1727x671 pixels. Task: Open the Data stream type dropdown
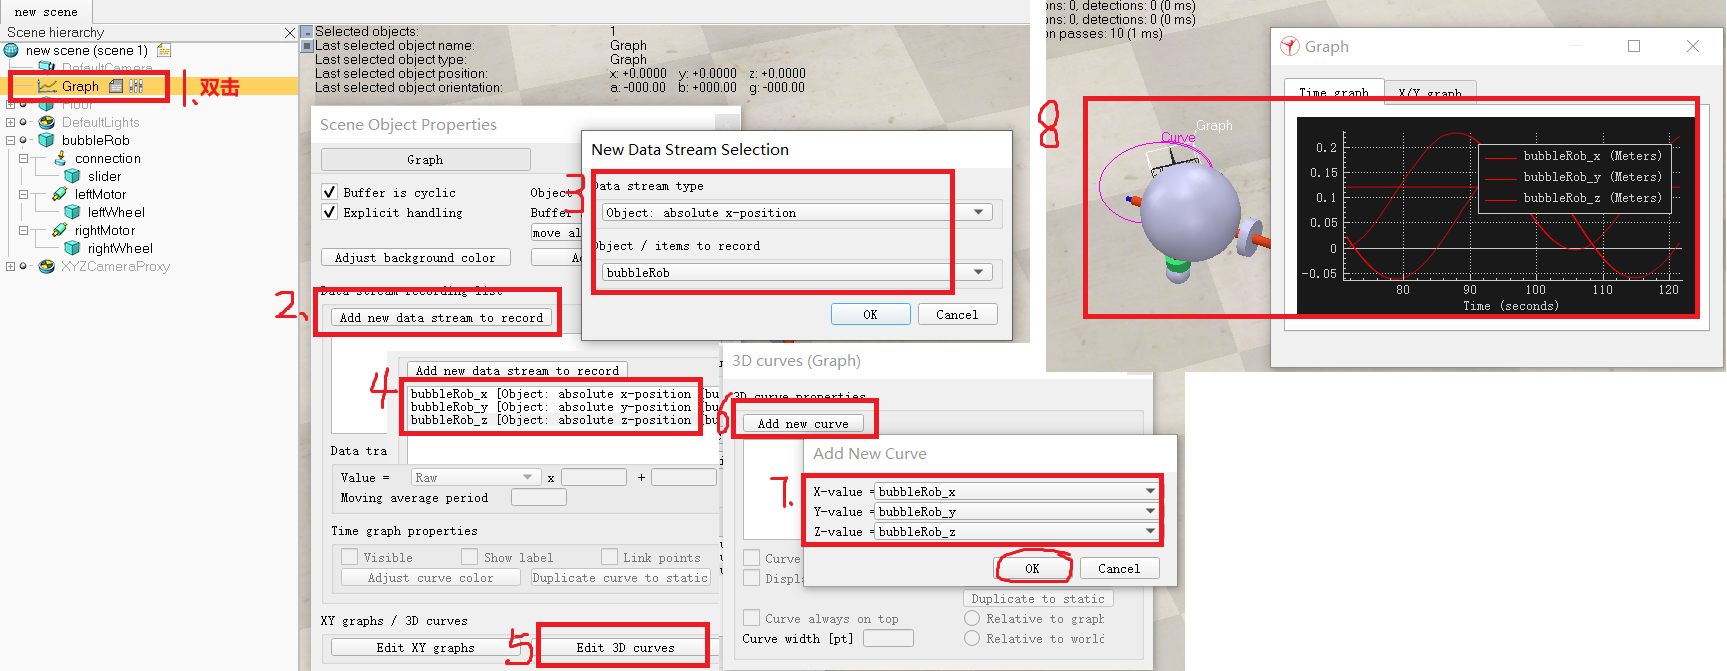[x=797, y=212]
